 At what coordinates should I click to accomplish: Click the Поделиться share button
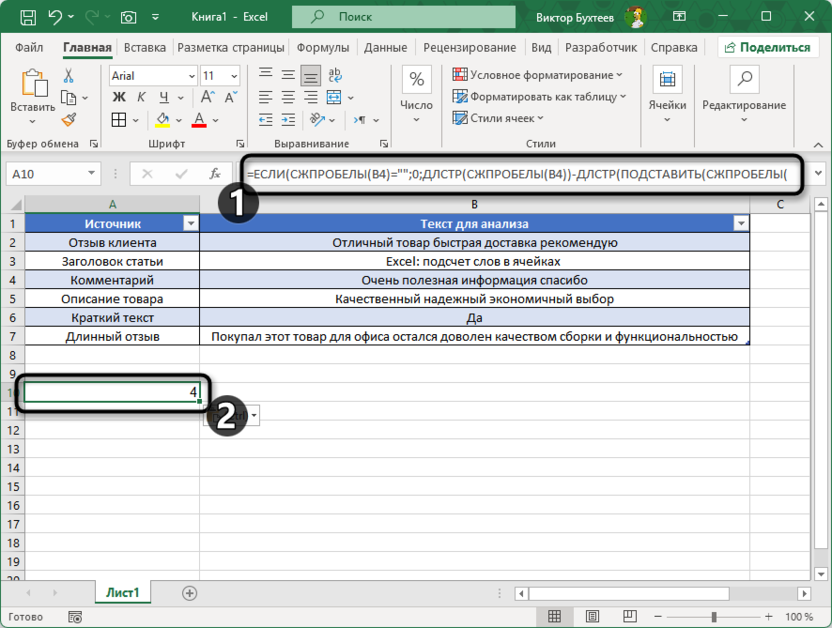coord(769,47)
